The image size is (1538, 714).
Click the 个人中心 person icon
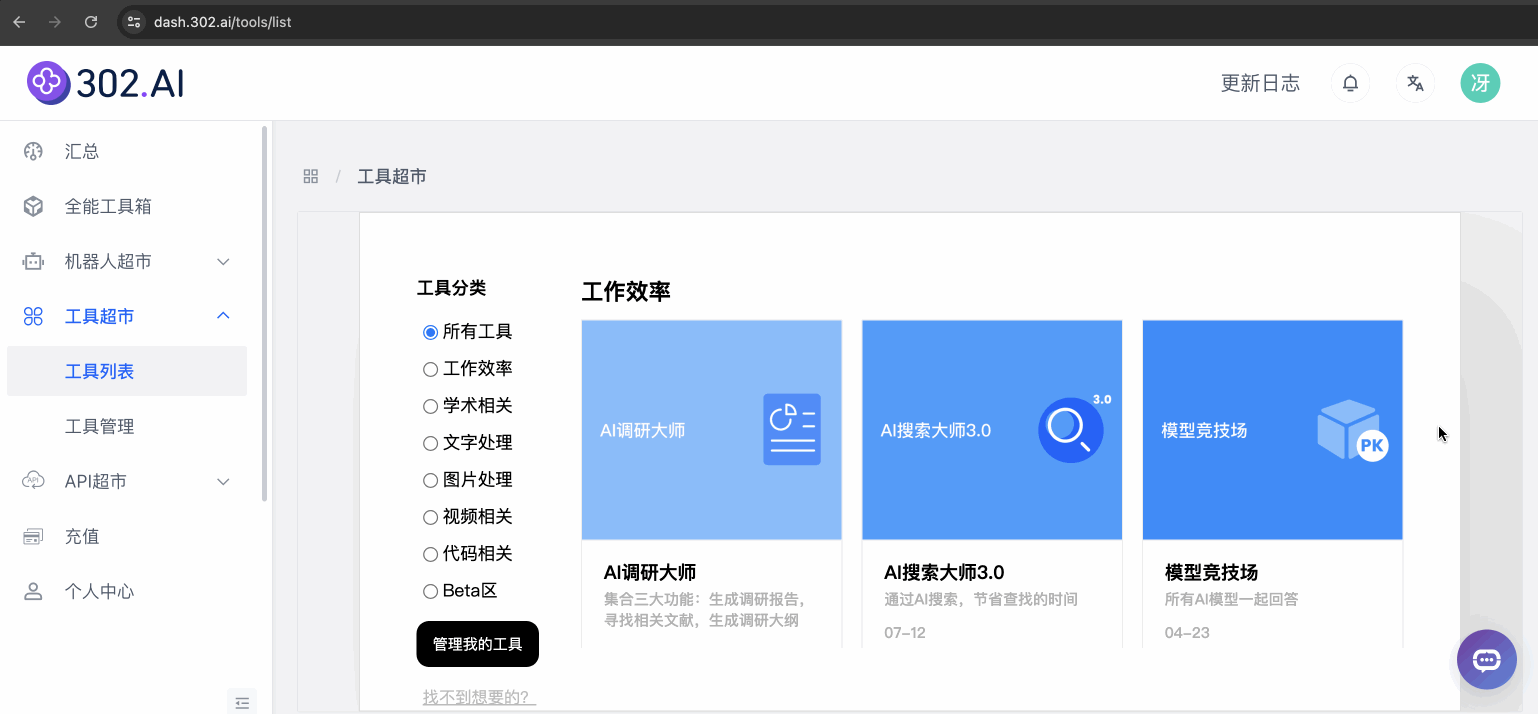[x=33, y=591]
